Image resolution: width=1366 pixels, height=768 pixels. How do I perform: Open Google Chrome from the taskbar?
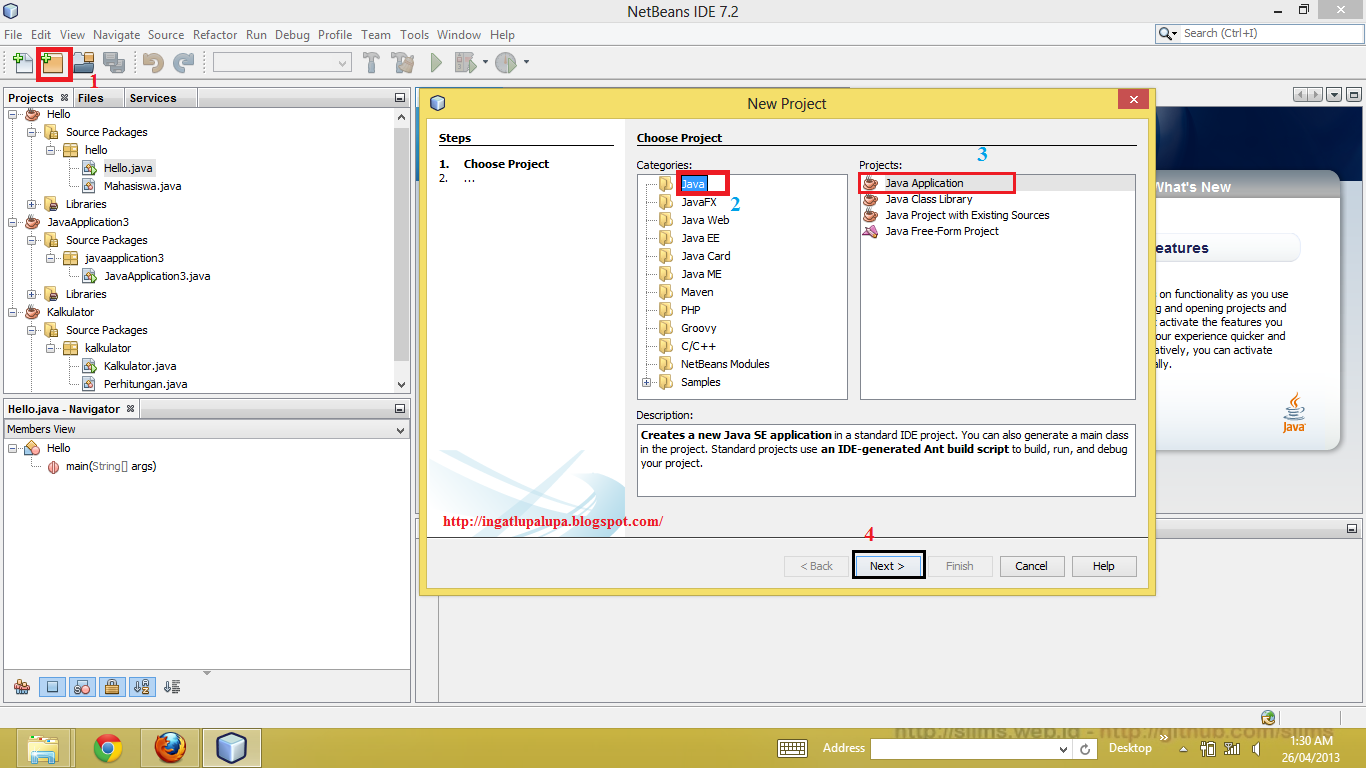pyautogui.click(x=108, y=748)
